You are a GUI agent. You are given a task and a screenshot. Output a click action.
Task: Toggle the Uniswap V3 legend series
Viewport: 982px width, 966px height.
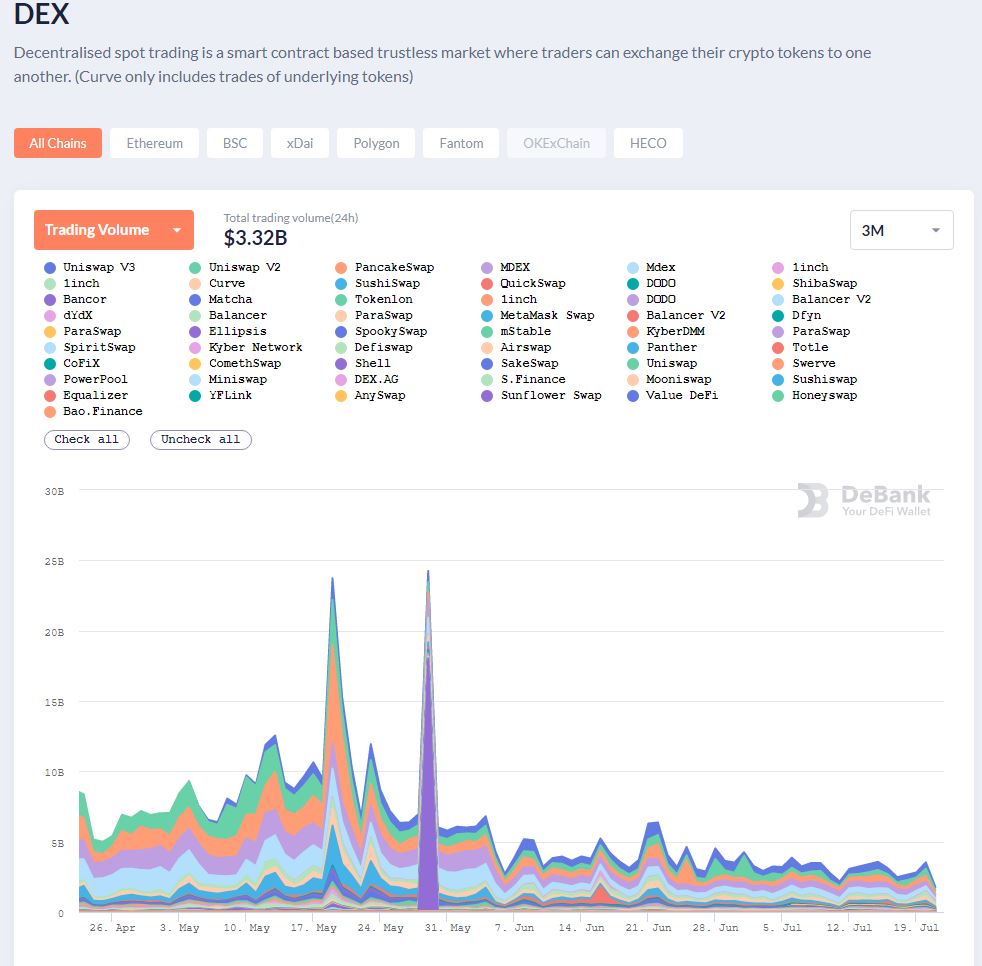pyautogui.click(x=90, y=267)
